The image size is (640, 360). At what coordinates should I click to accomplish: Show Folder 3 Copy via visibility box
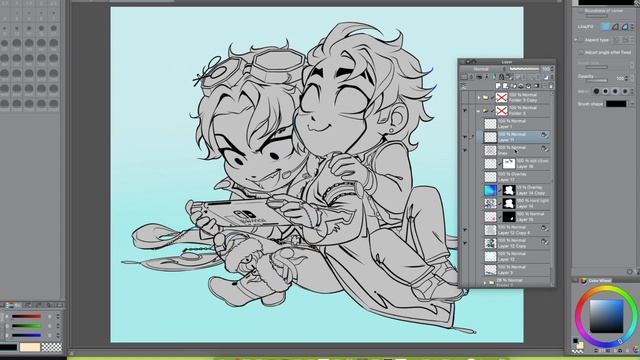465,98
